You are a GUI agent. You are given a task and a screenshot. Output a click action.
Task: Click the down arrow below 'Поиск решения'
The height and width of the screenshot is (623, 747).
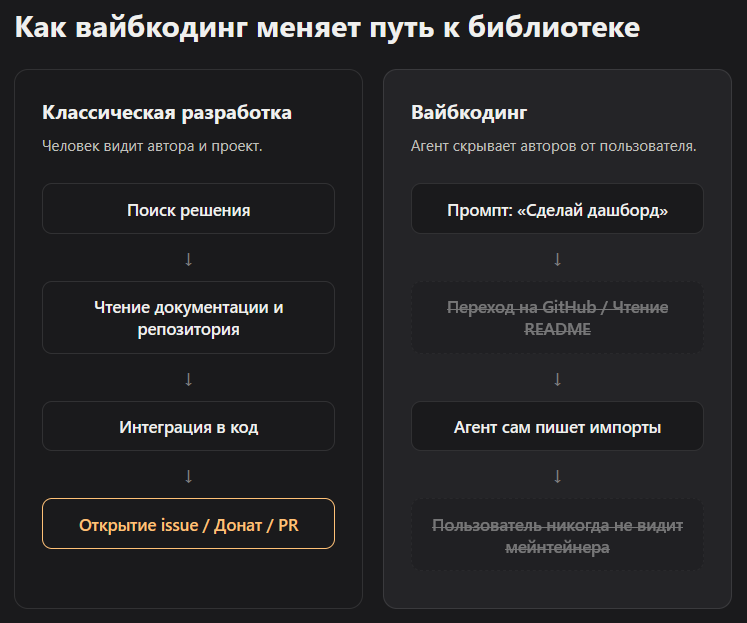[x=188, y=260]
